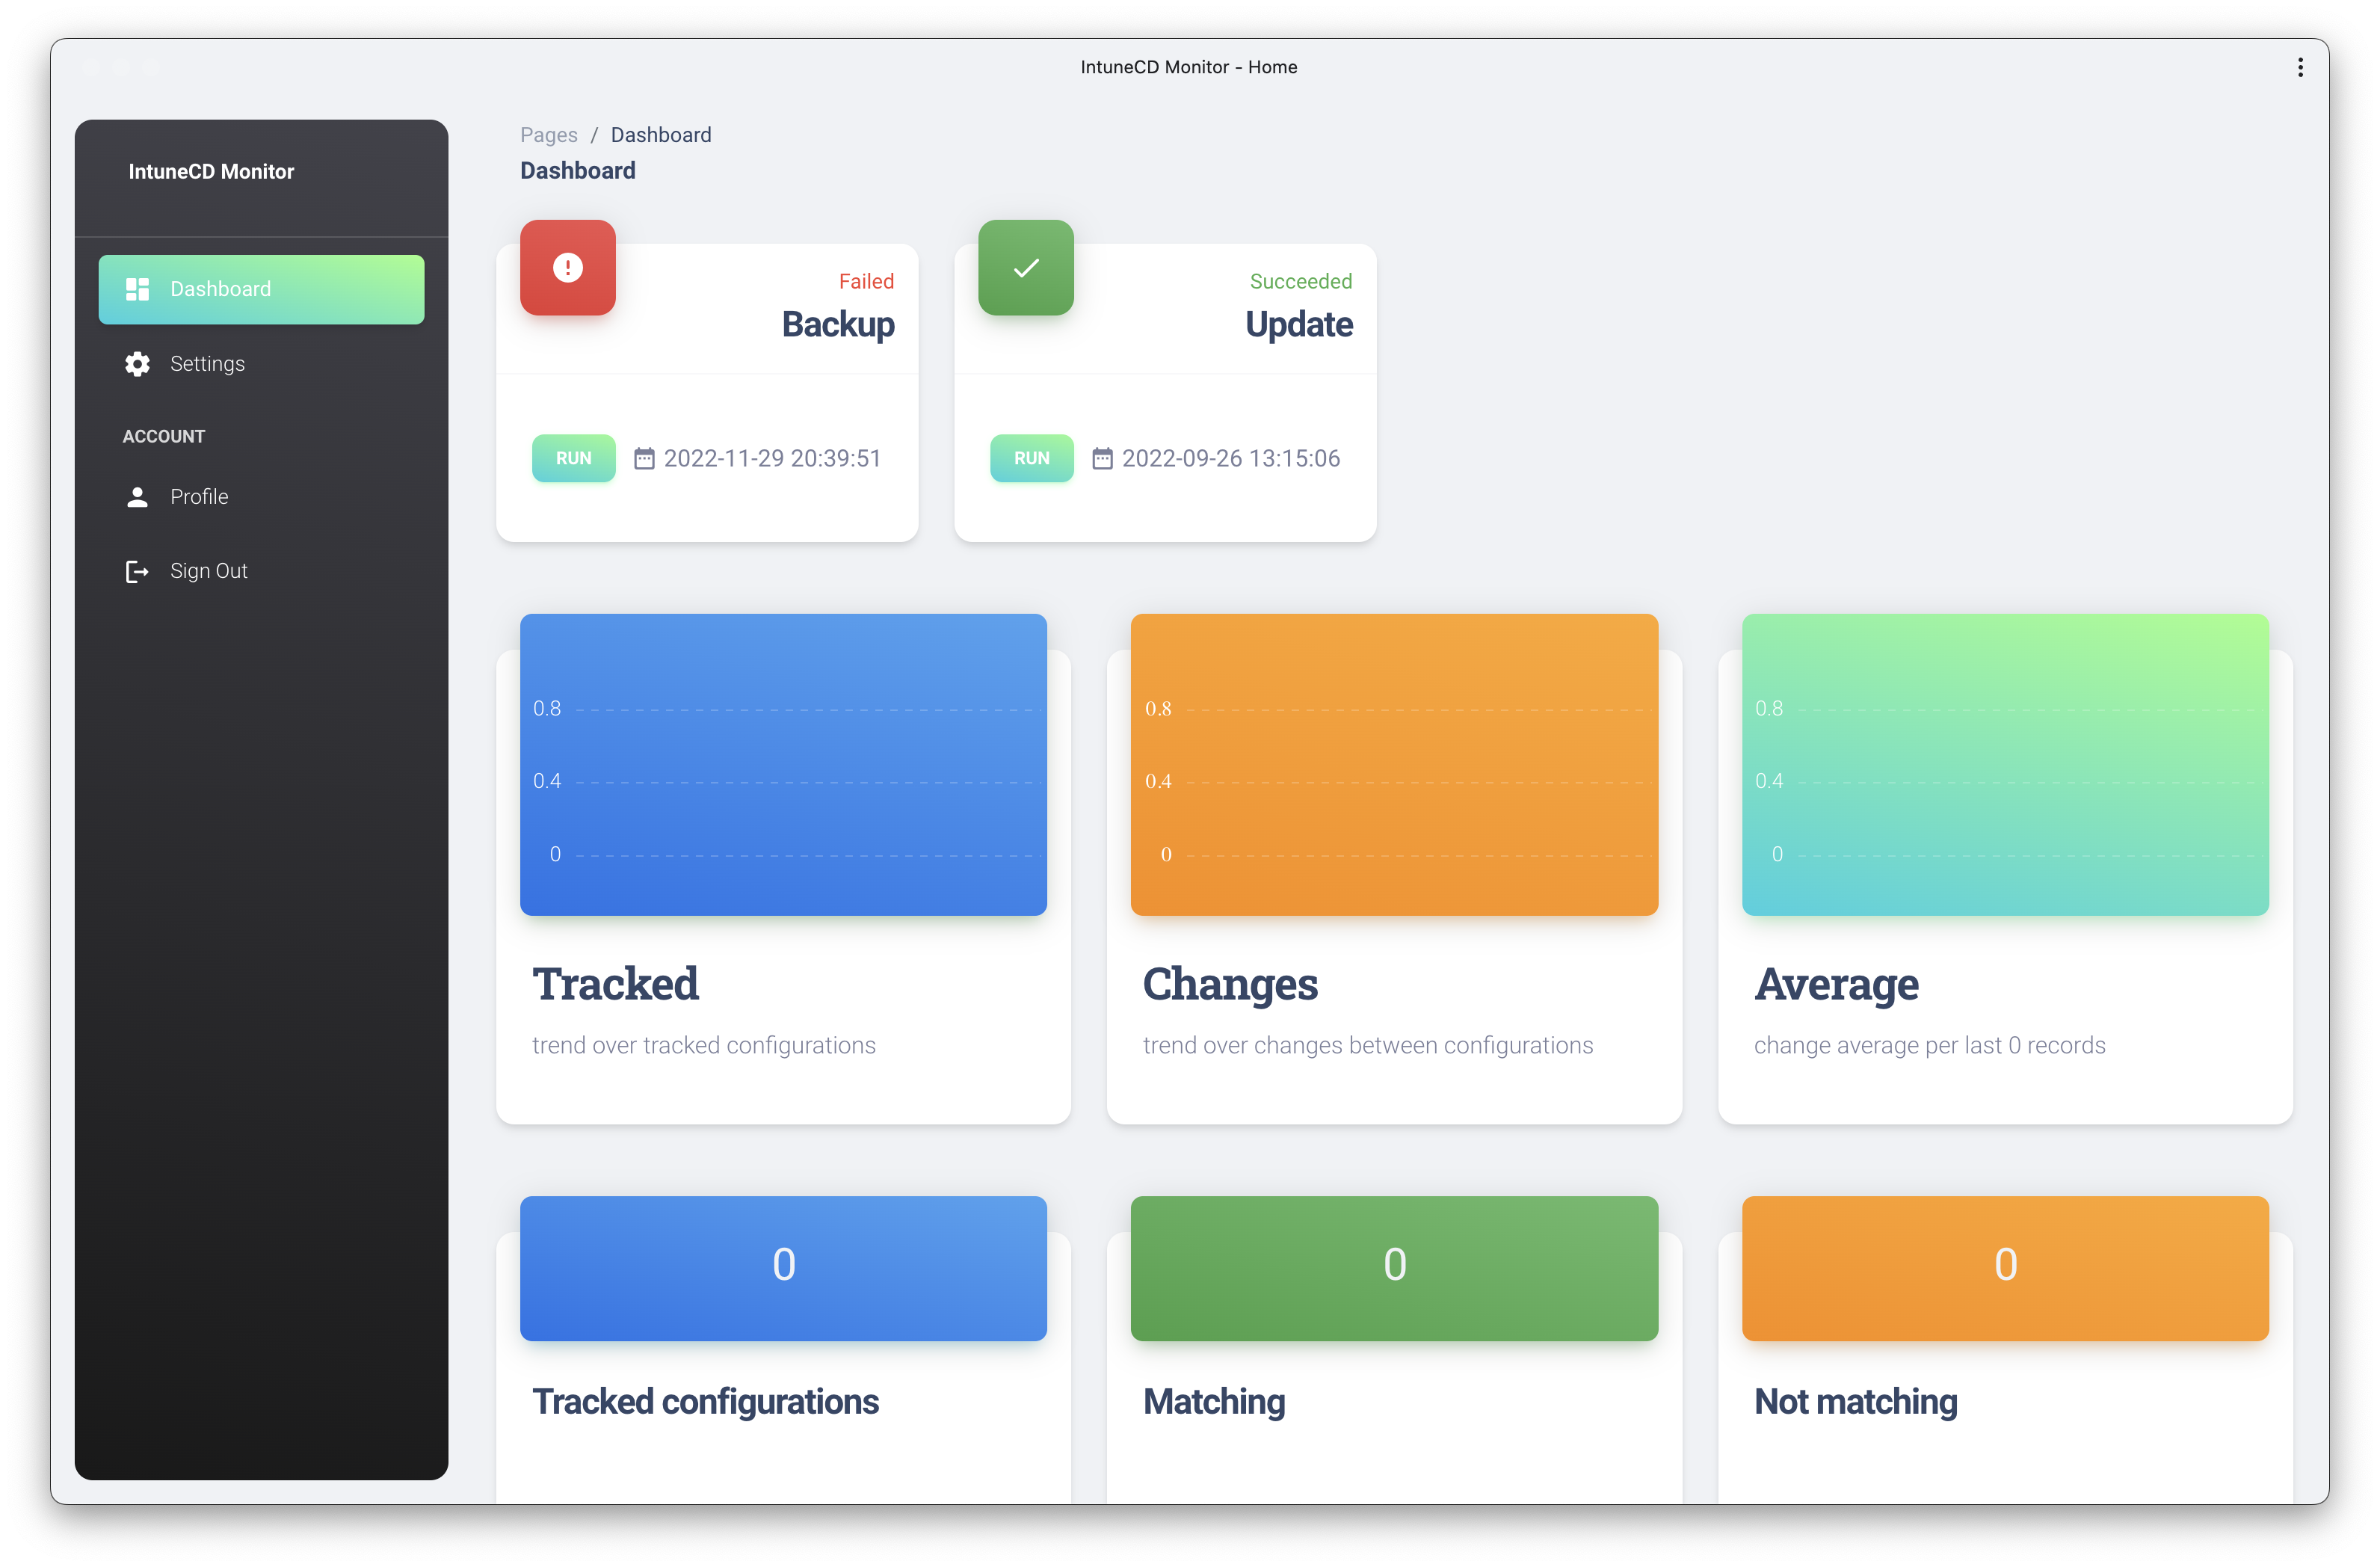Click the Matching count card showing 0
Screen dimensions: 2380x1567
tap(1393, 1268)
